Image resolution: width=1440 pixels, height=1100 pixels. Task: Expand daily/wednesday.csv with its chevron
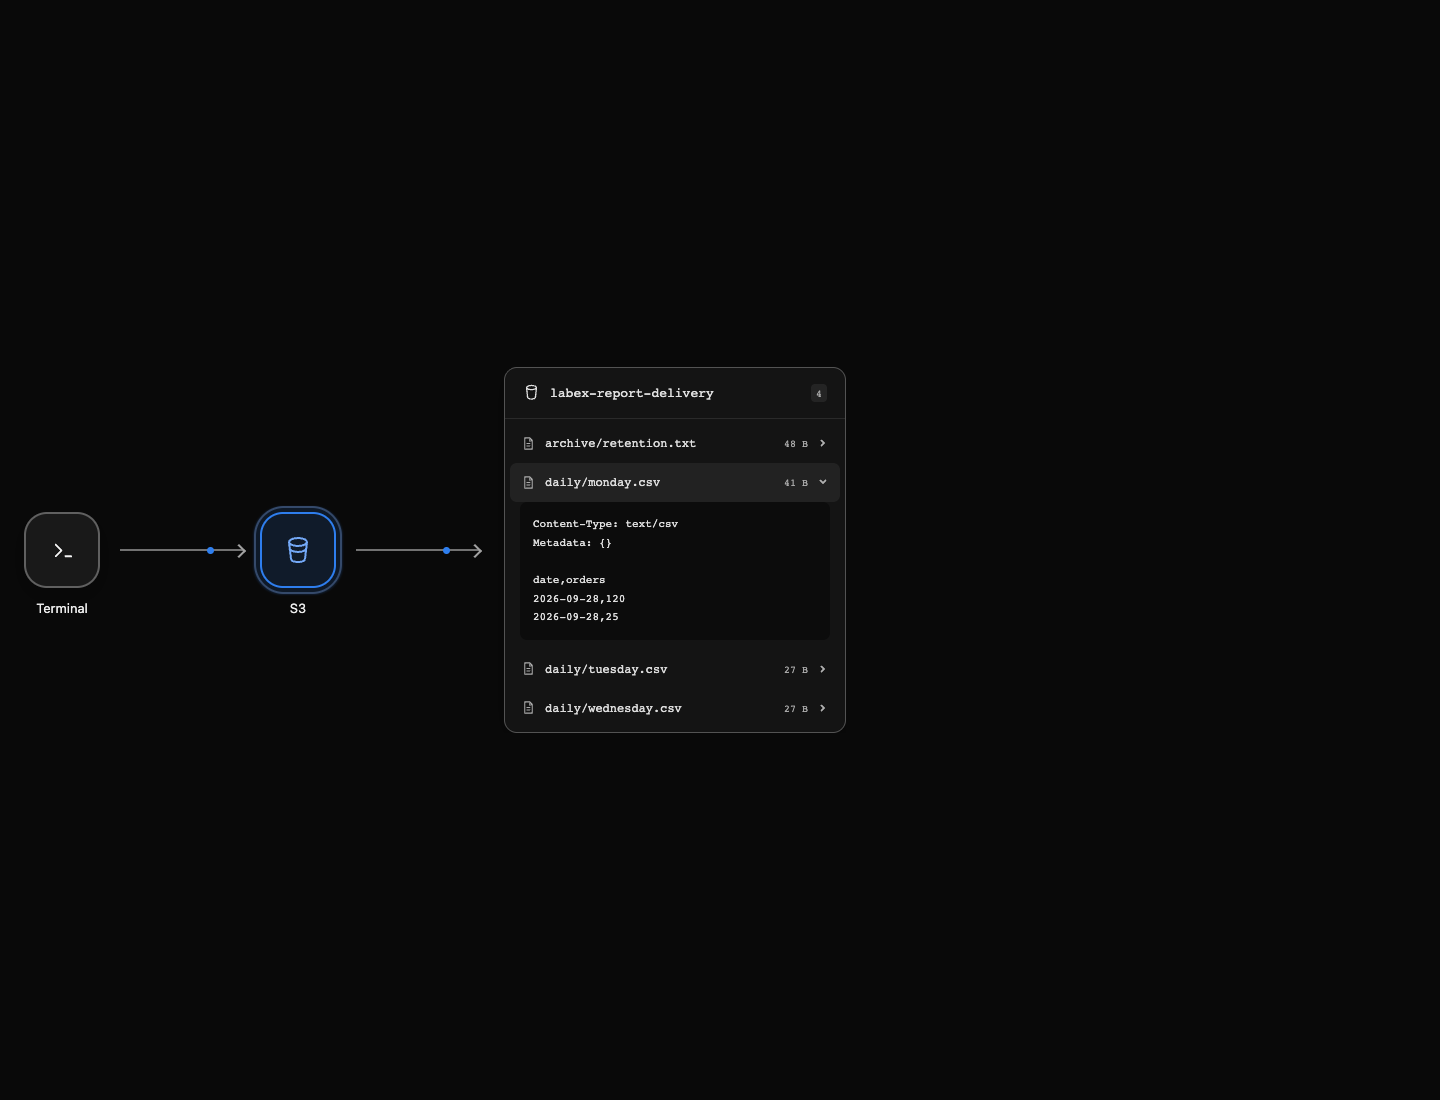click(x=823, y=708)
